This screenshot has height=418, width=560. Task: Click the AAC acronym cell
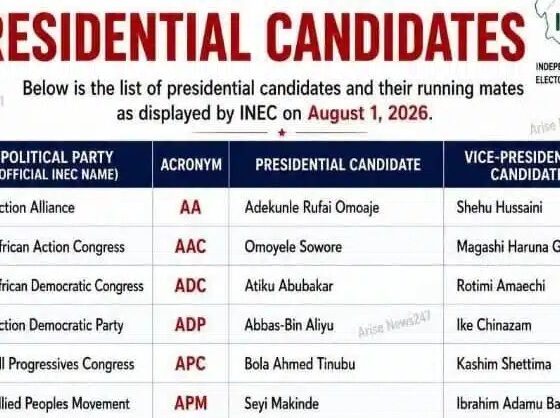tap(191, 247)
